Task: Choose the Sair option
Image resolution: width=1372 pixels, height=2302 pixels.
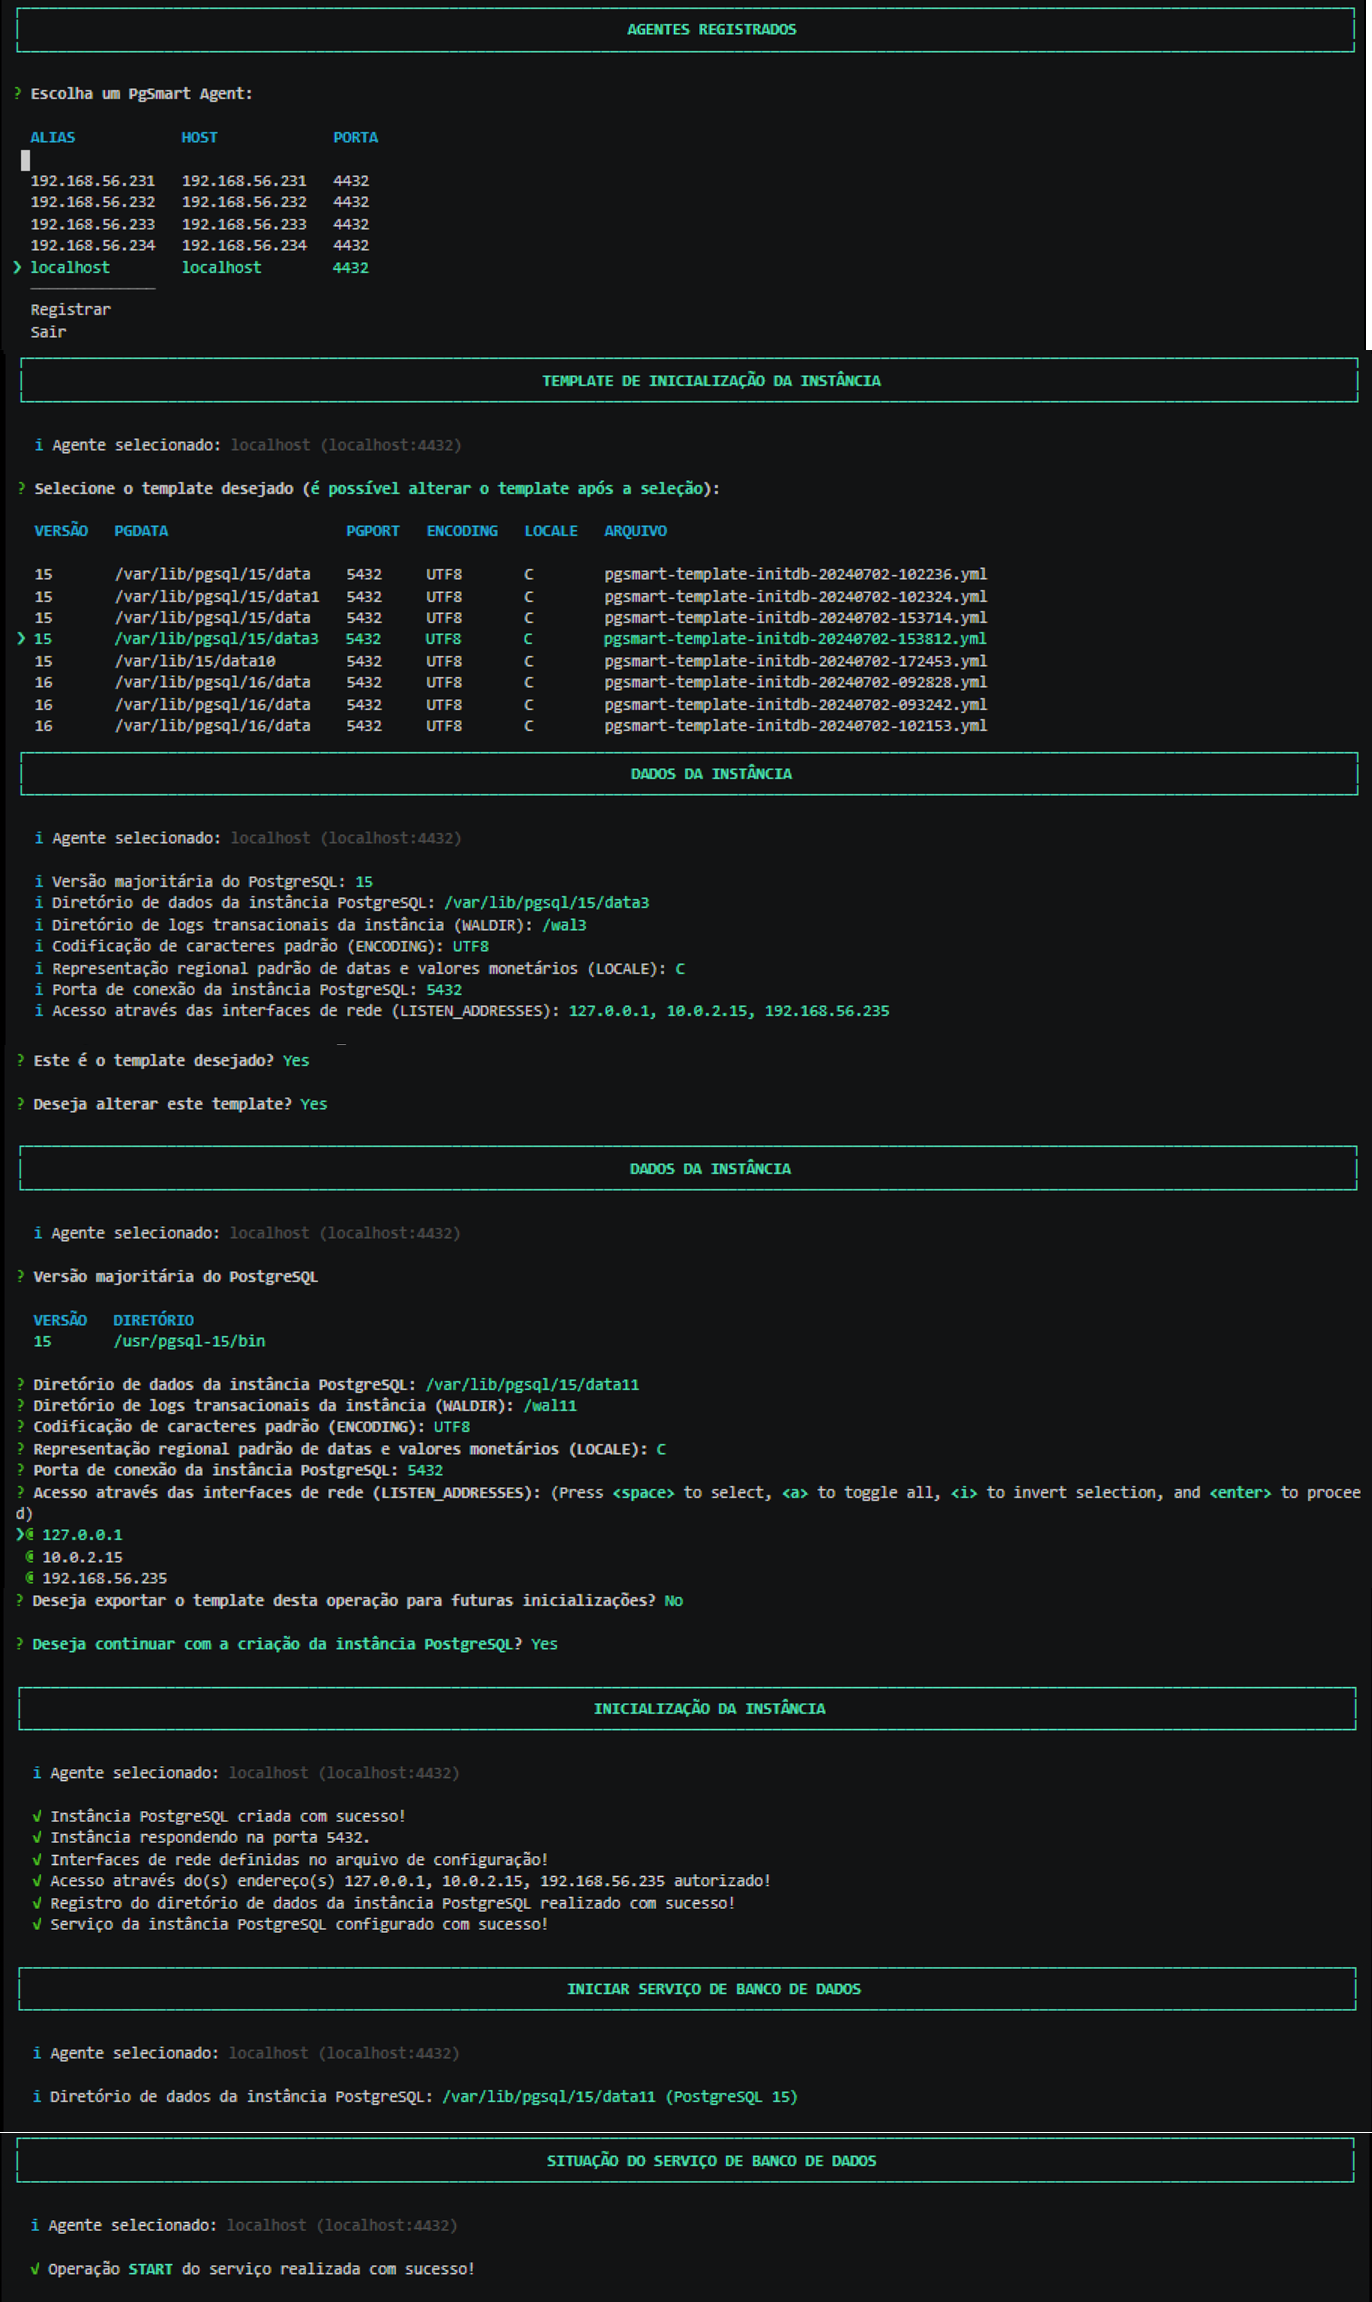Action: pos(48,332)
